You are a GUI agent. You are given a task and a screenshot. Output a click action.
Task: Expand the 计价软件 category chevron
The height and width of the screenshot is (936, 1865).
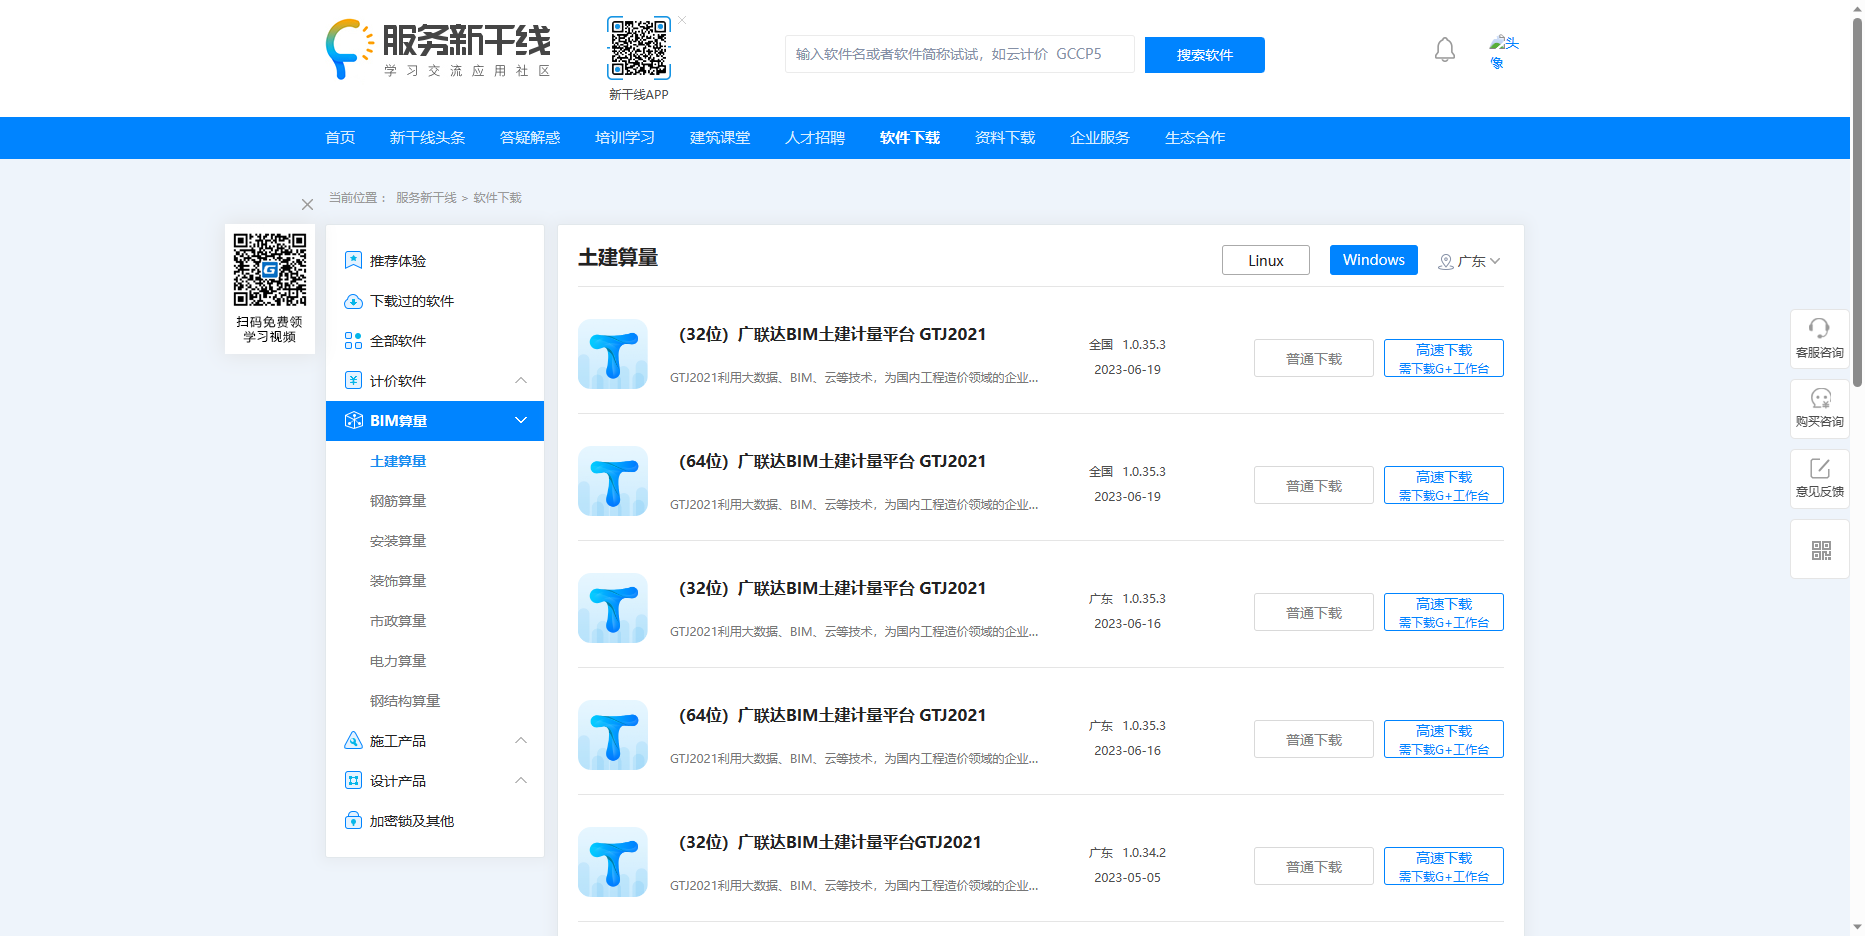521,380
